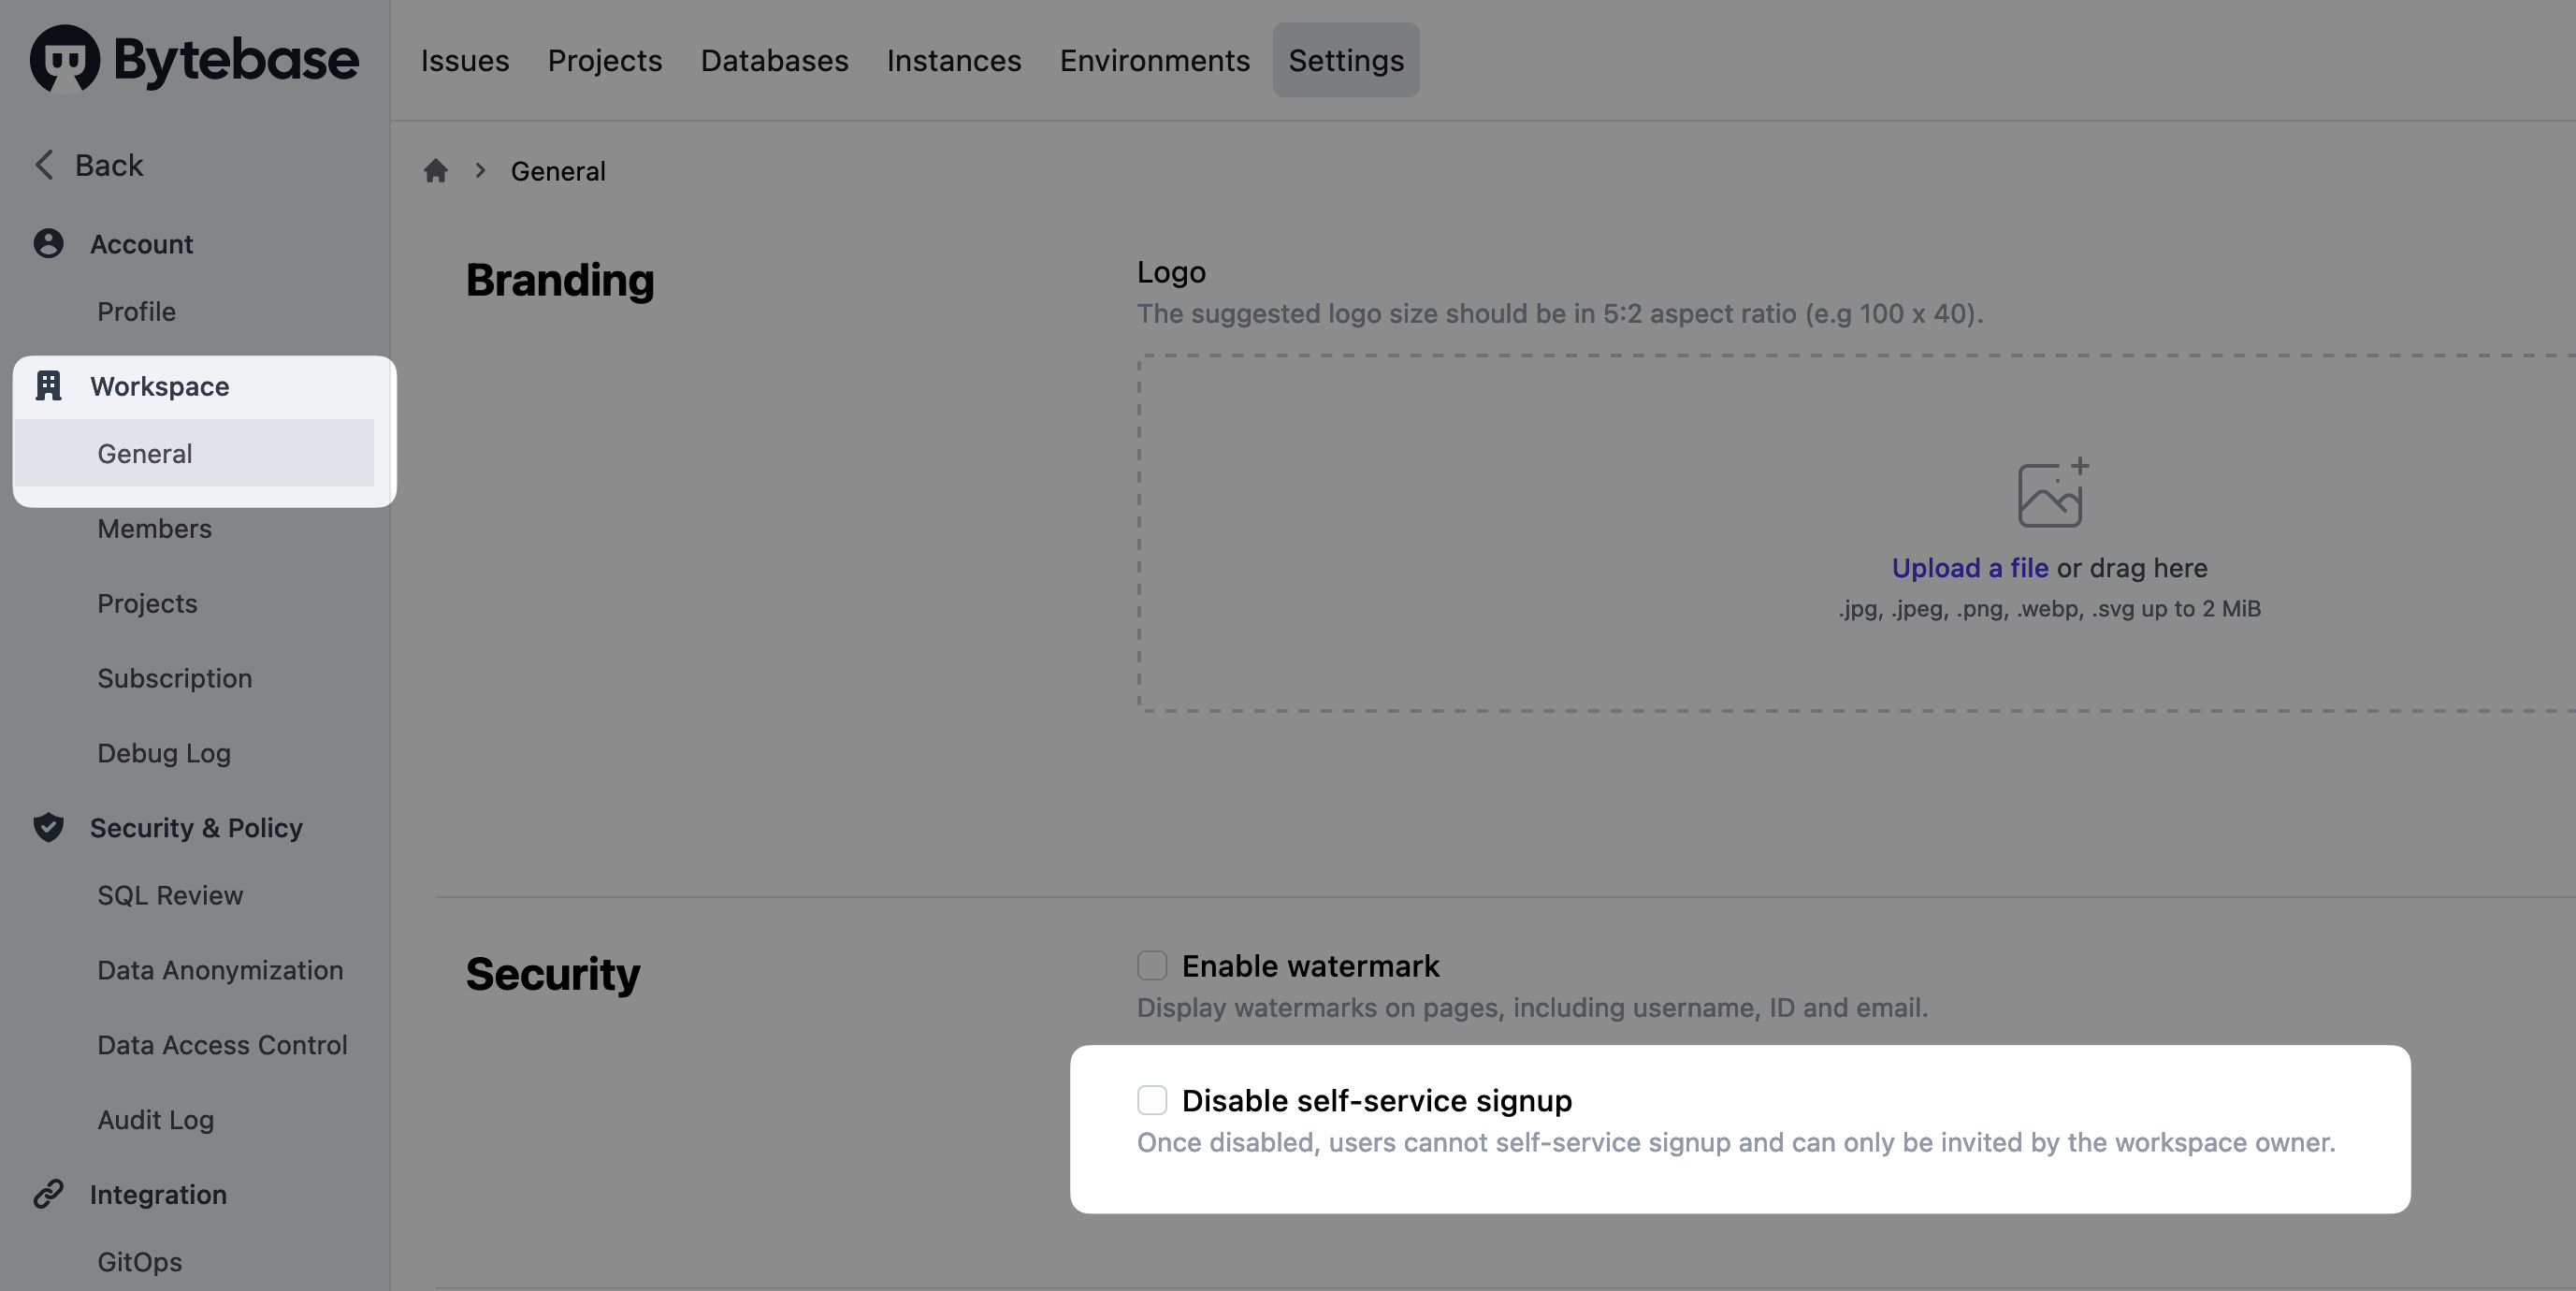Viewport: 2576px width, 1291px height.
Task: Click the home icon in the breadcrumb
Action: pyautogui.click(x=437, y=171)
